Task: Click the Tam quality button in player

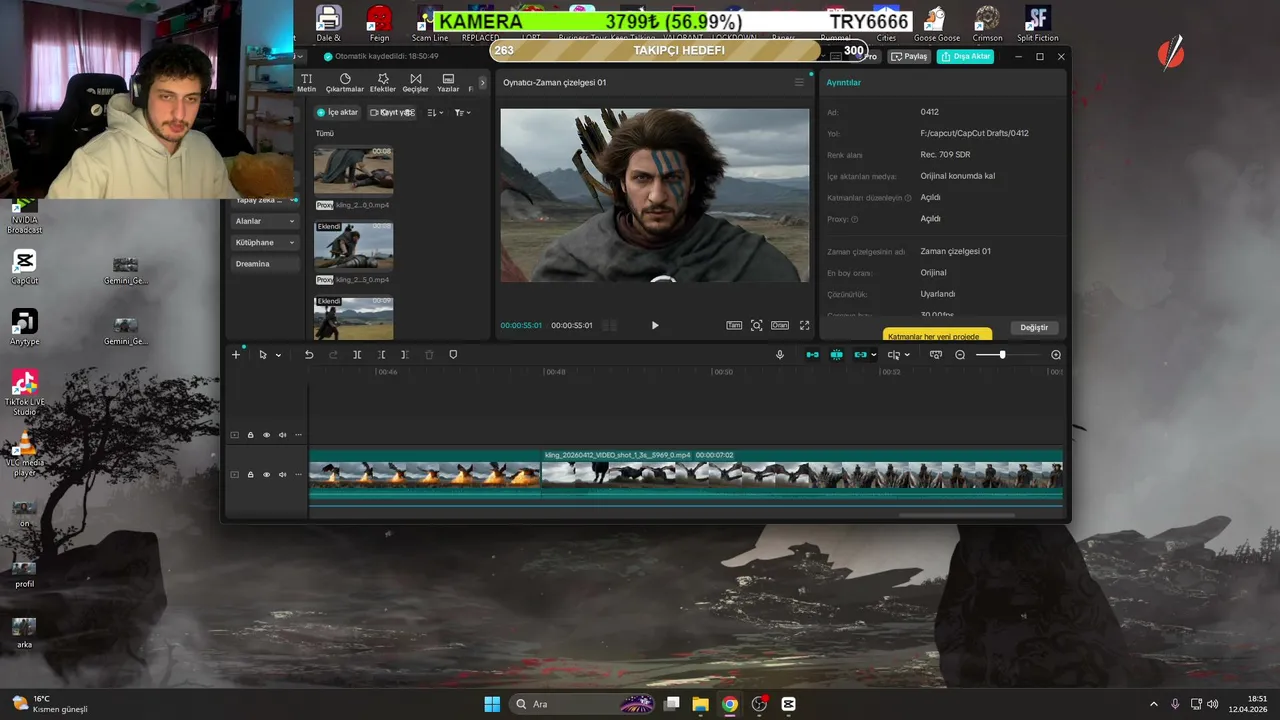Action: click(x=734, y=325)
